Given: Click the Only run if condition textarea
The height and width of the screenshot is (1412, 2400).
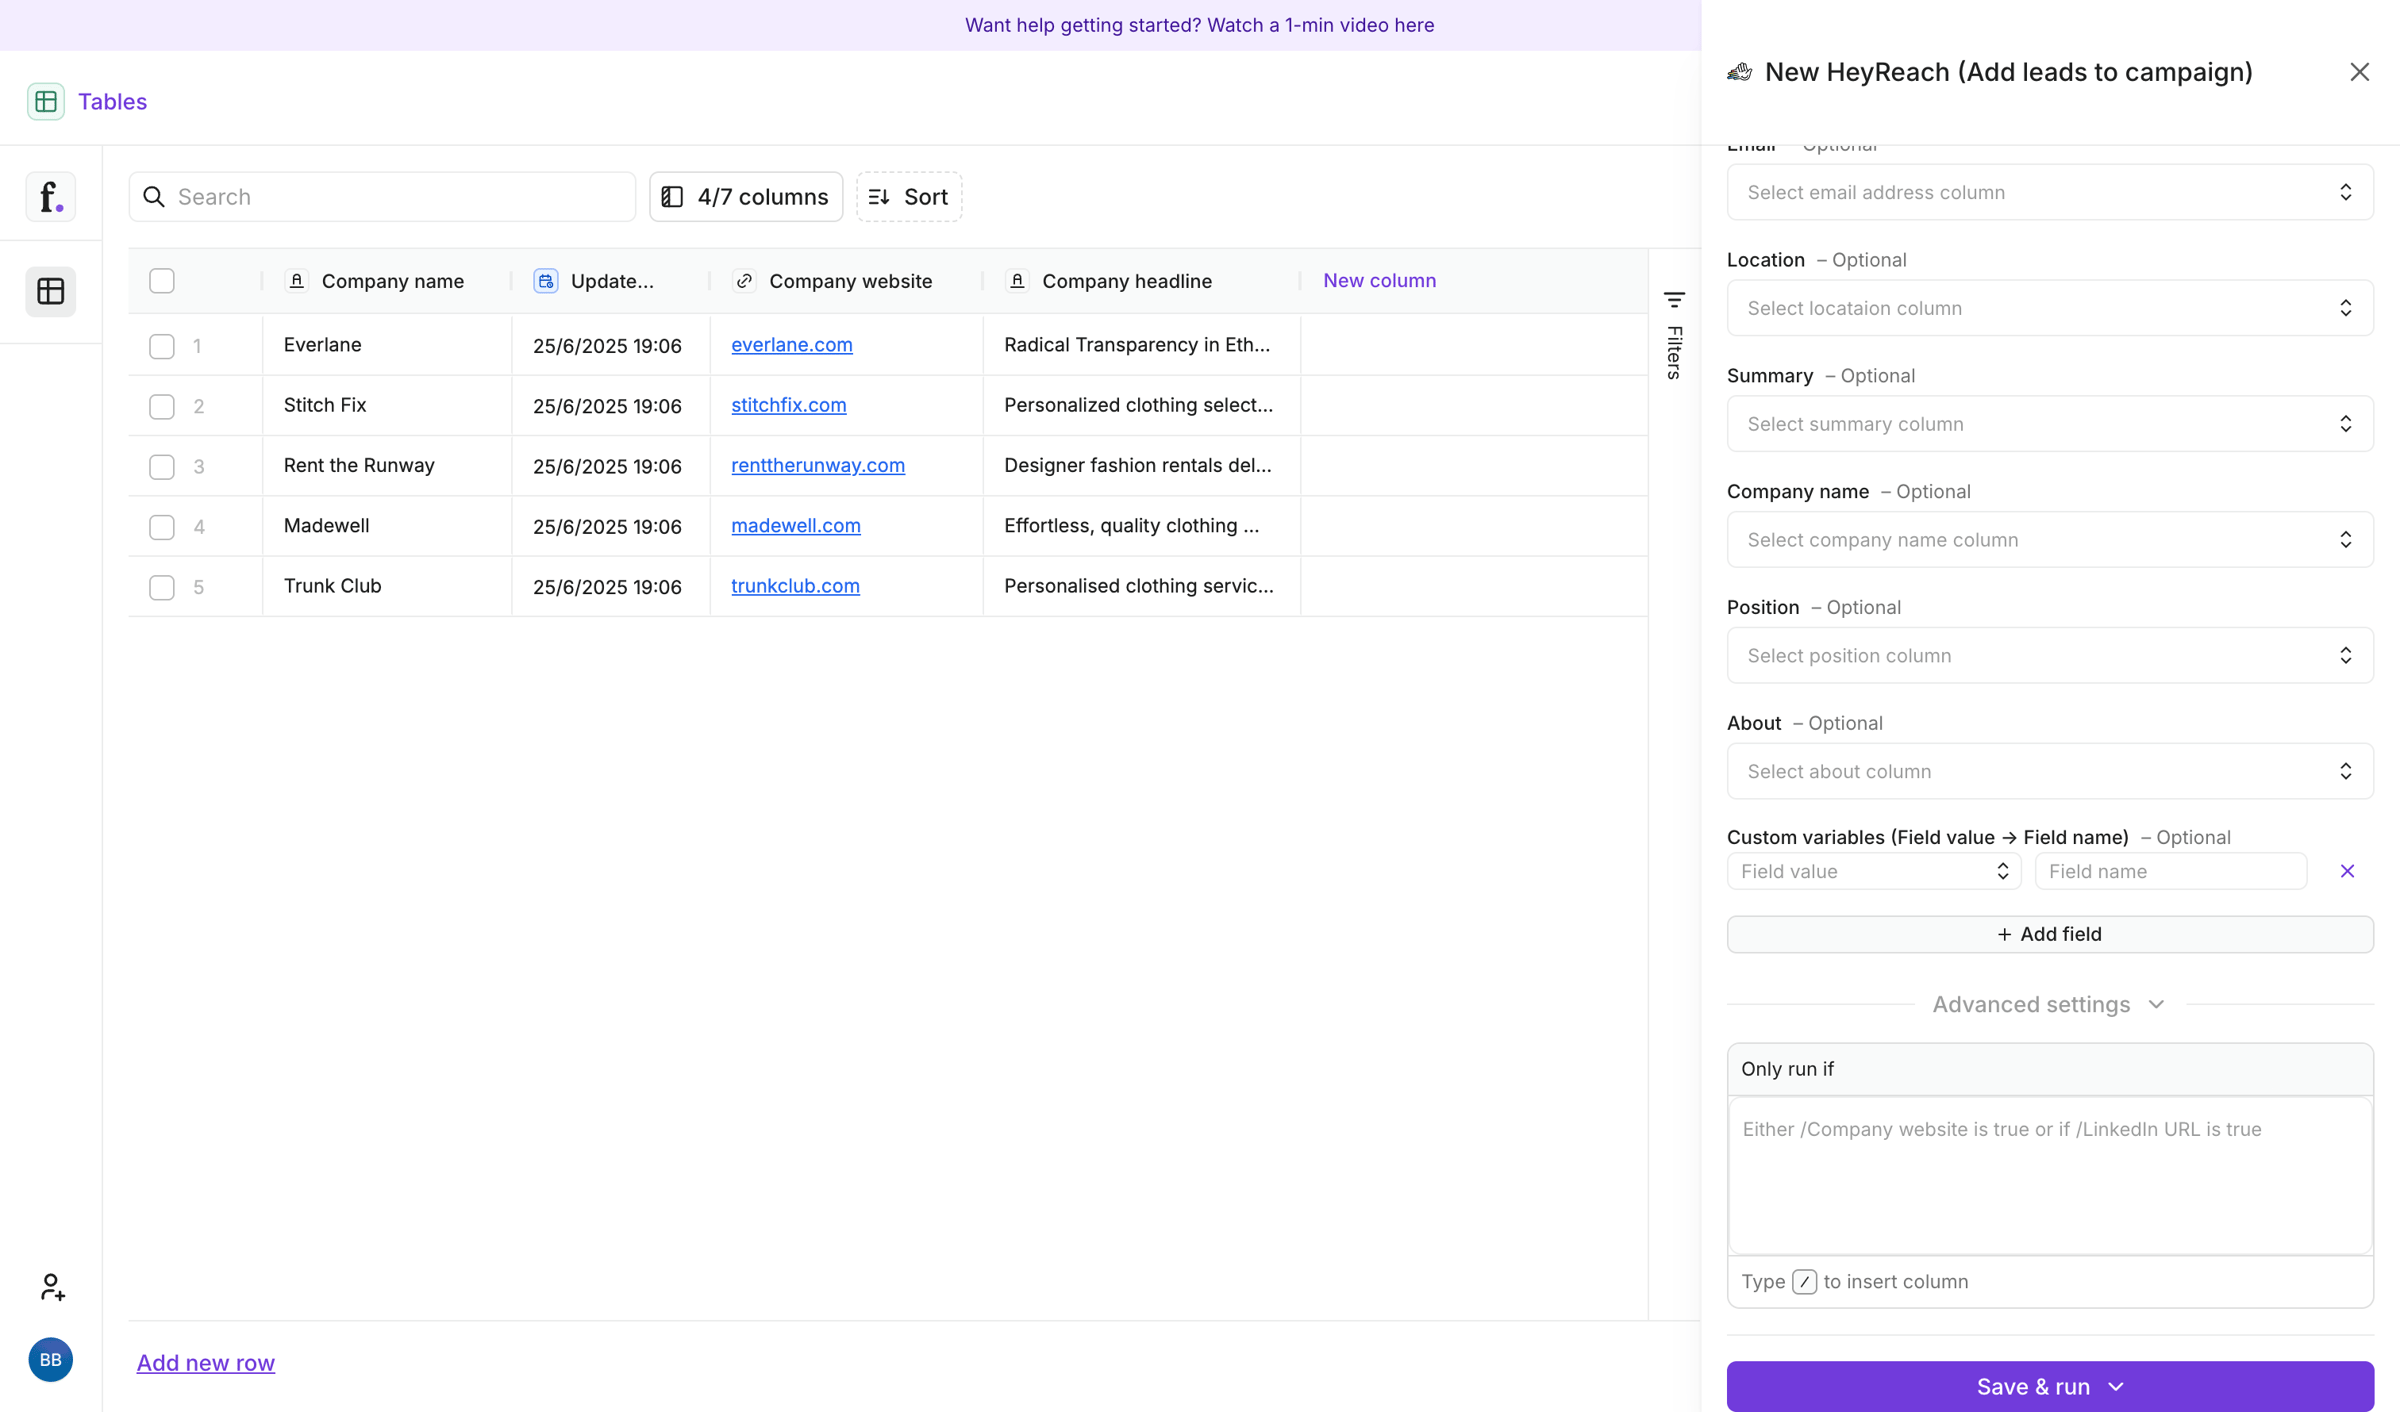Looking at the screenshot, I should point(2050,1176).
